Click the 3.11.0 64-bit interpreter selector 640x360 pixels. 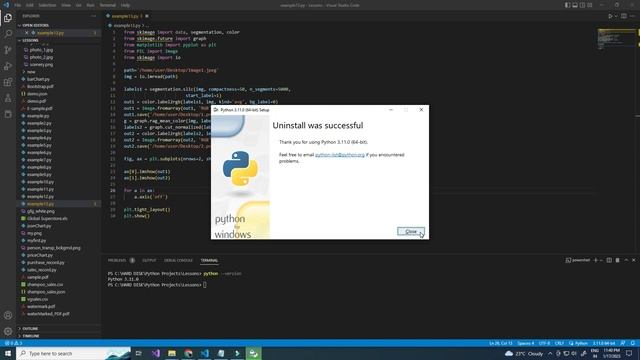point(604,343)
